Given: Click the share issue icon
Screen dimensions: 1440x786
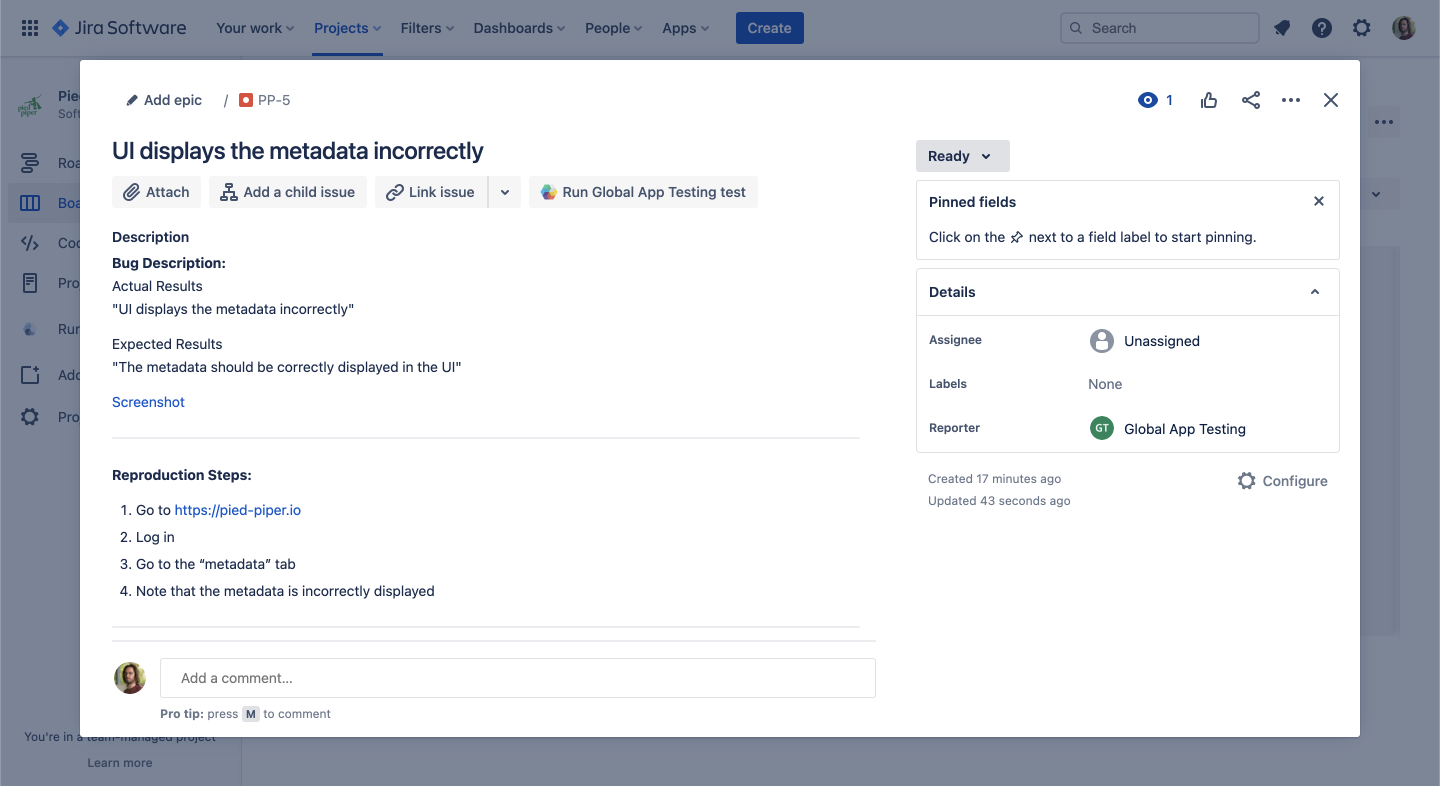Looking at the screenshot, I should [x=1250, y=100].
